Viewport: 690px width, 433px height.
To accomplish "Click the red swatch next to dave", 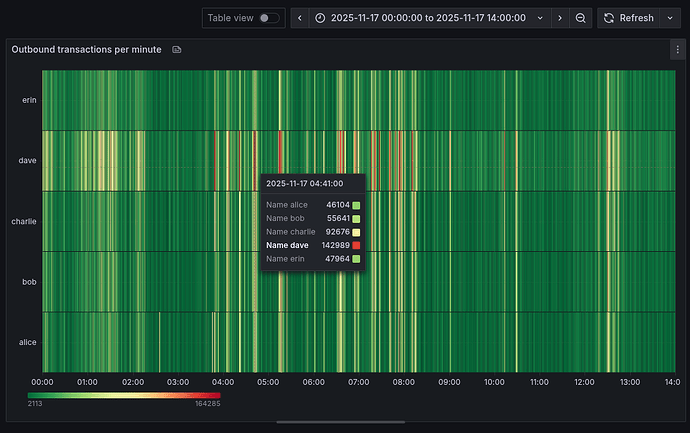I will (356, 245).
